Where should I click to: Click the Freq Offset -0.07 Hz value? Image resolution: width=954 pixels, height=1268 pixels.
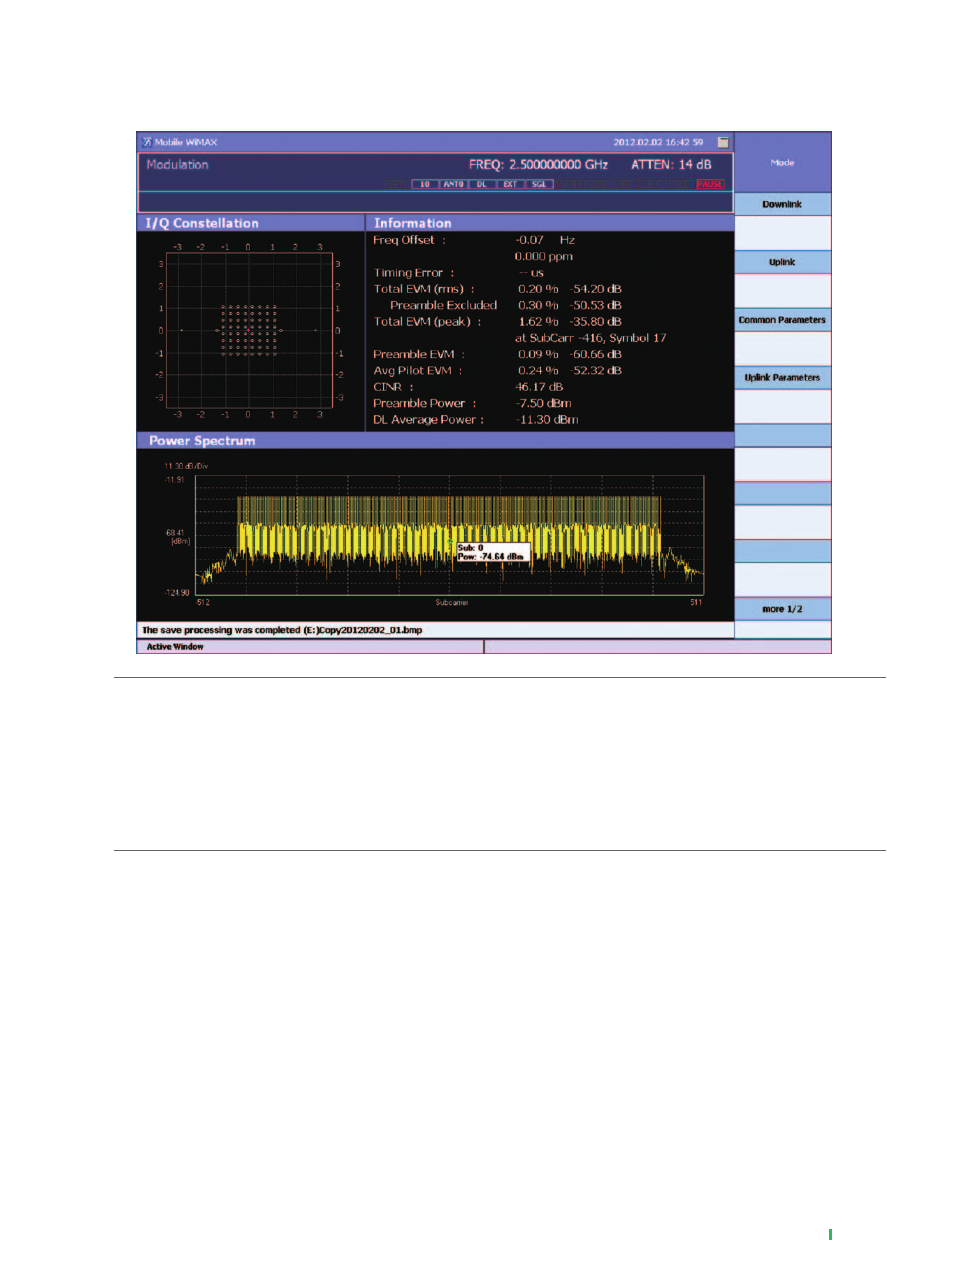click(545, 240)
